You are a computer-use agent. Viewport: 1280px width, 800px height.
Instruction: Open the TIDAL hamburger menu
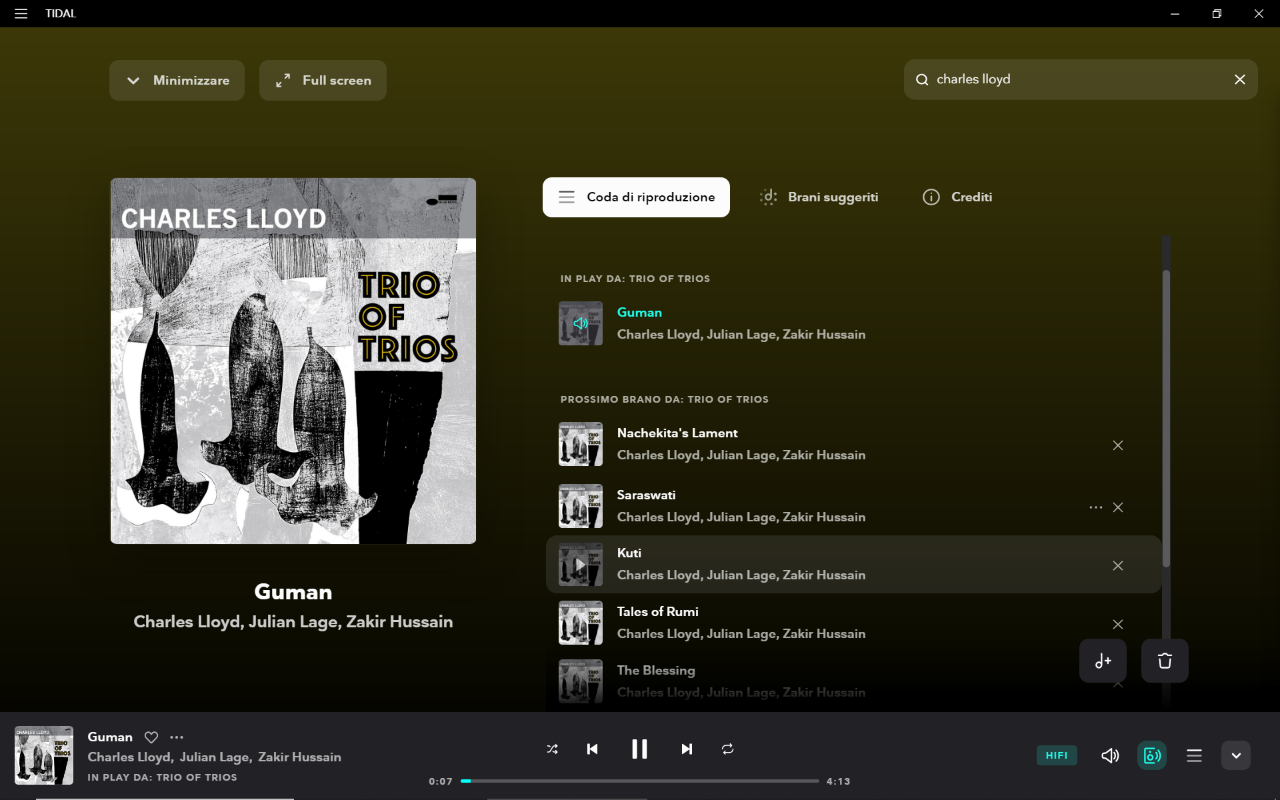[x=21, y=14]
